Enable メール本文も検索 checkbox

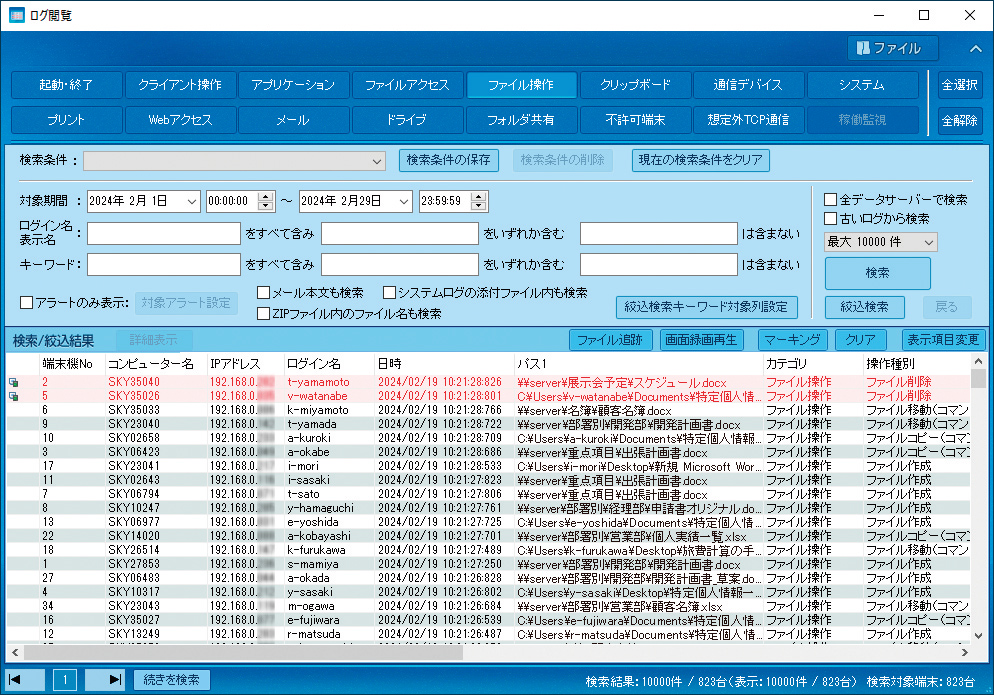tap(264, 293)
